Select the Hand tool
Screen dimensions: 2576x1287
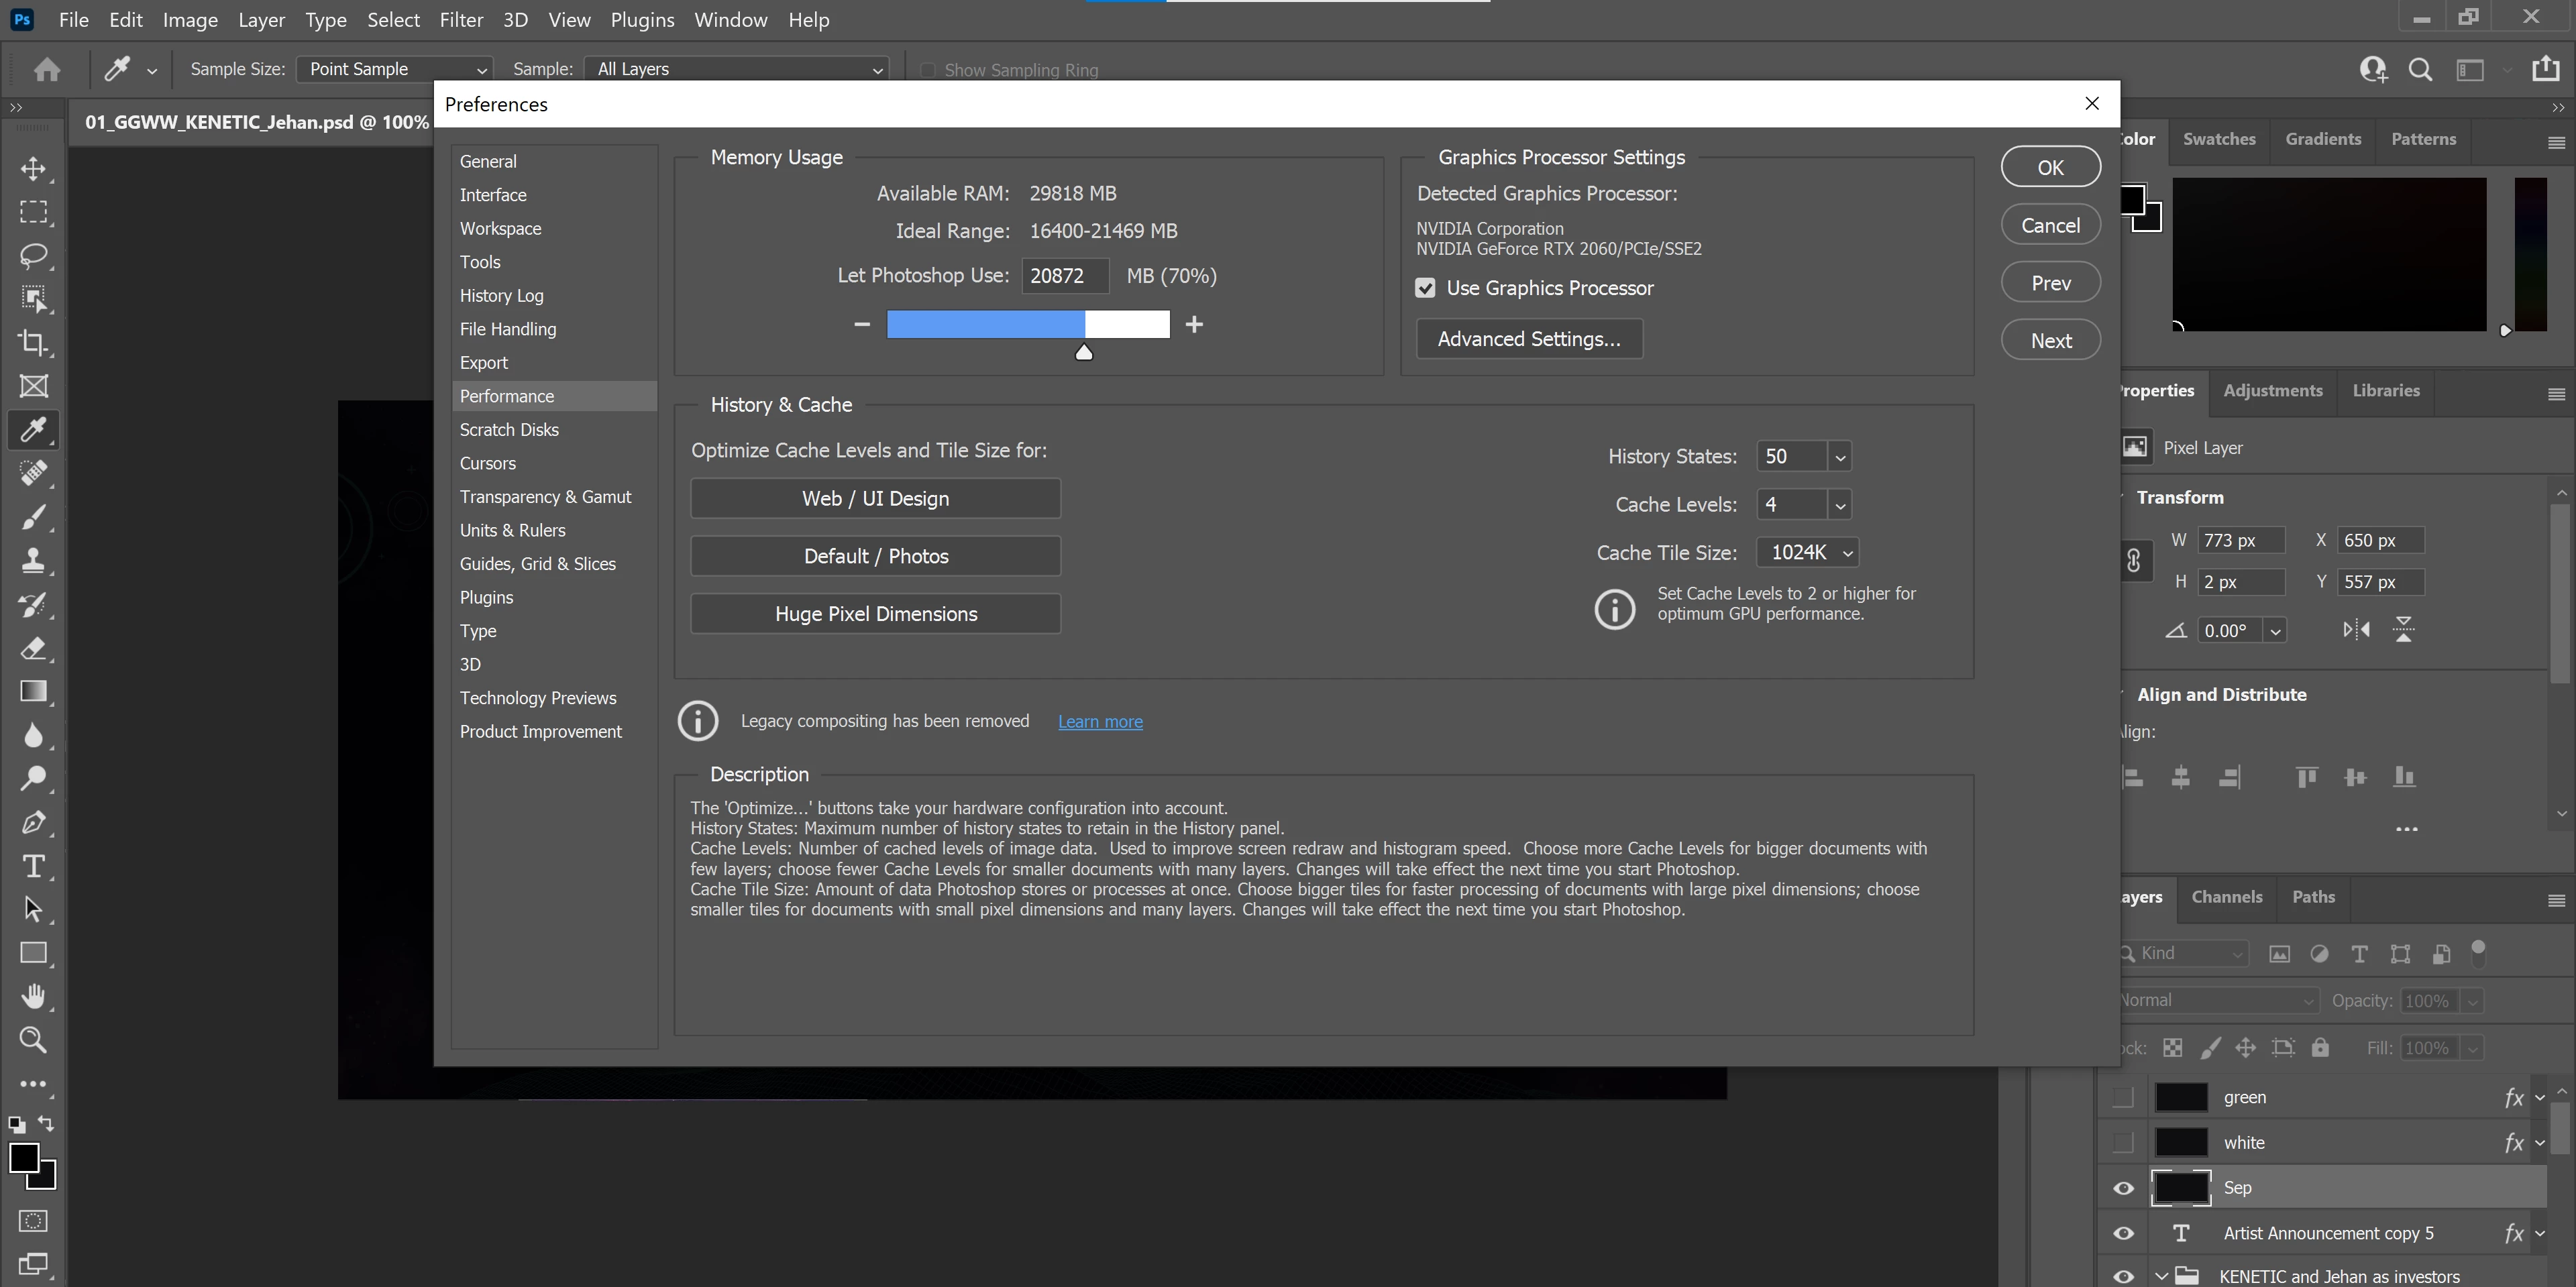(33, 996)
